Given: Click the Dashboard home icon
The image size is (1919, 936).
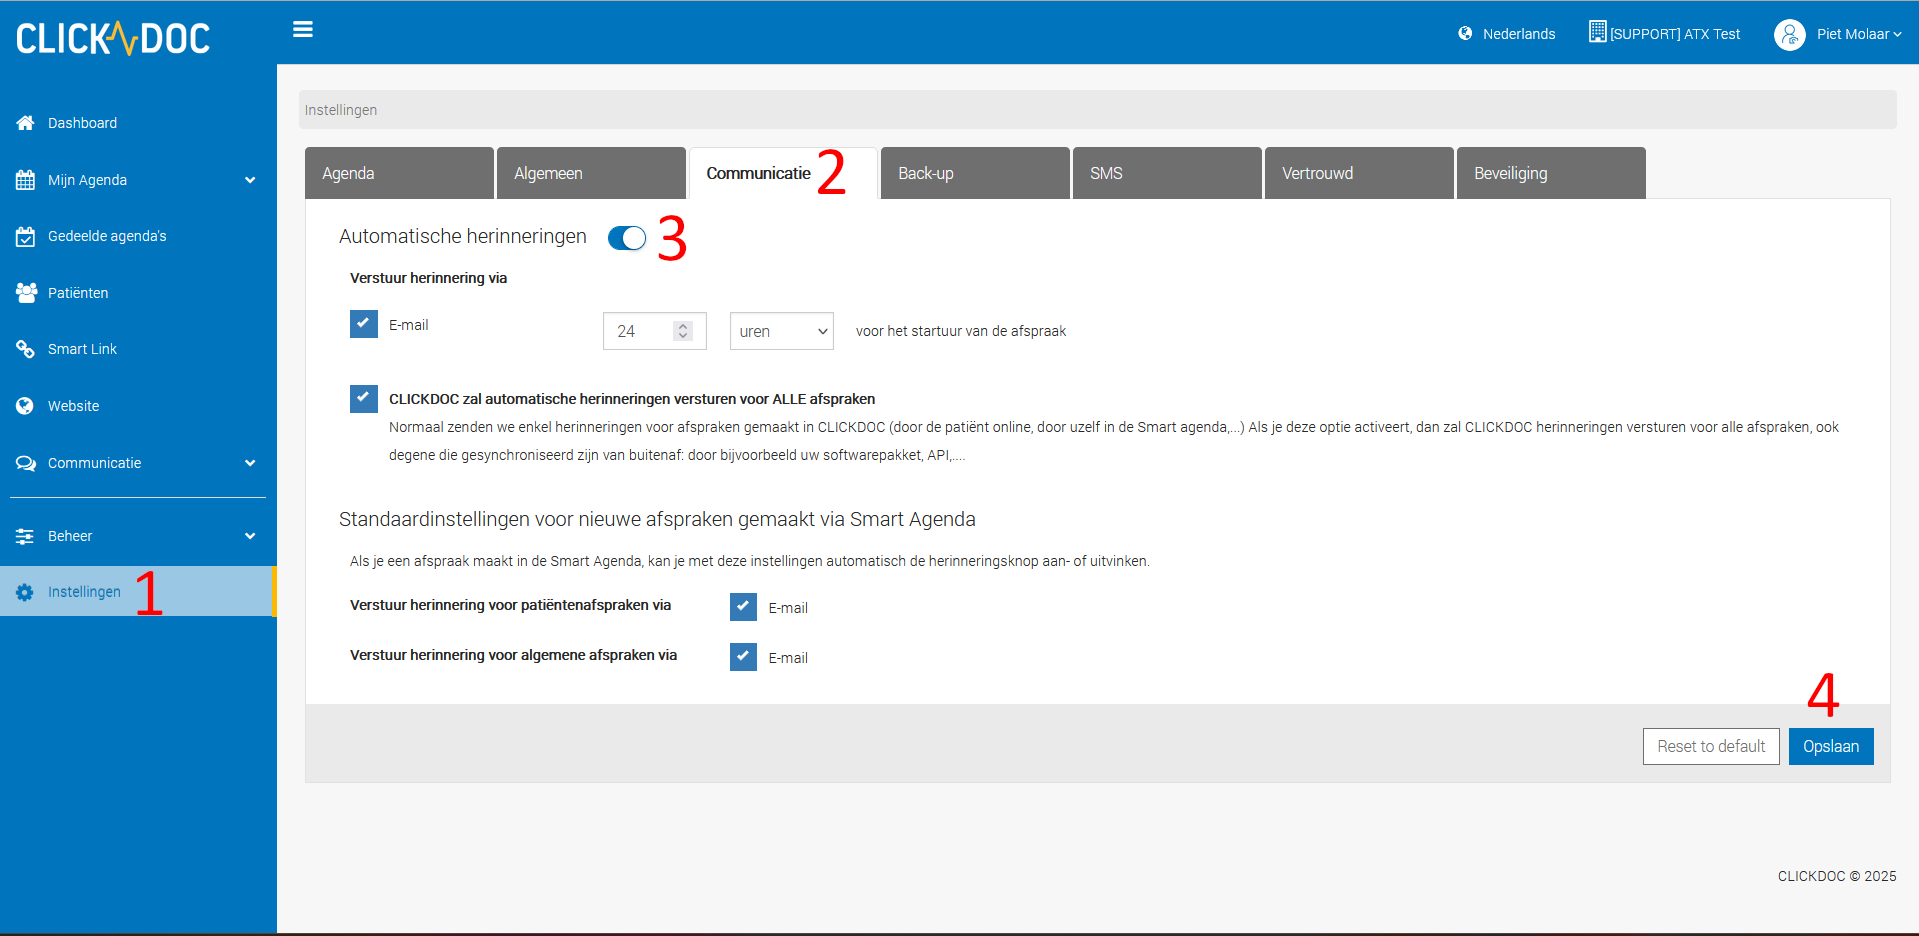Looking at the screenshot, I should click(26, 123).
